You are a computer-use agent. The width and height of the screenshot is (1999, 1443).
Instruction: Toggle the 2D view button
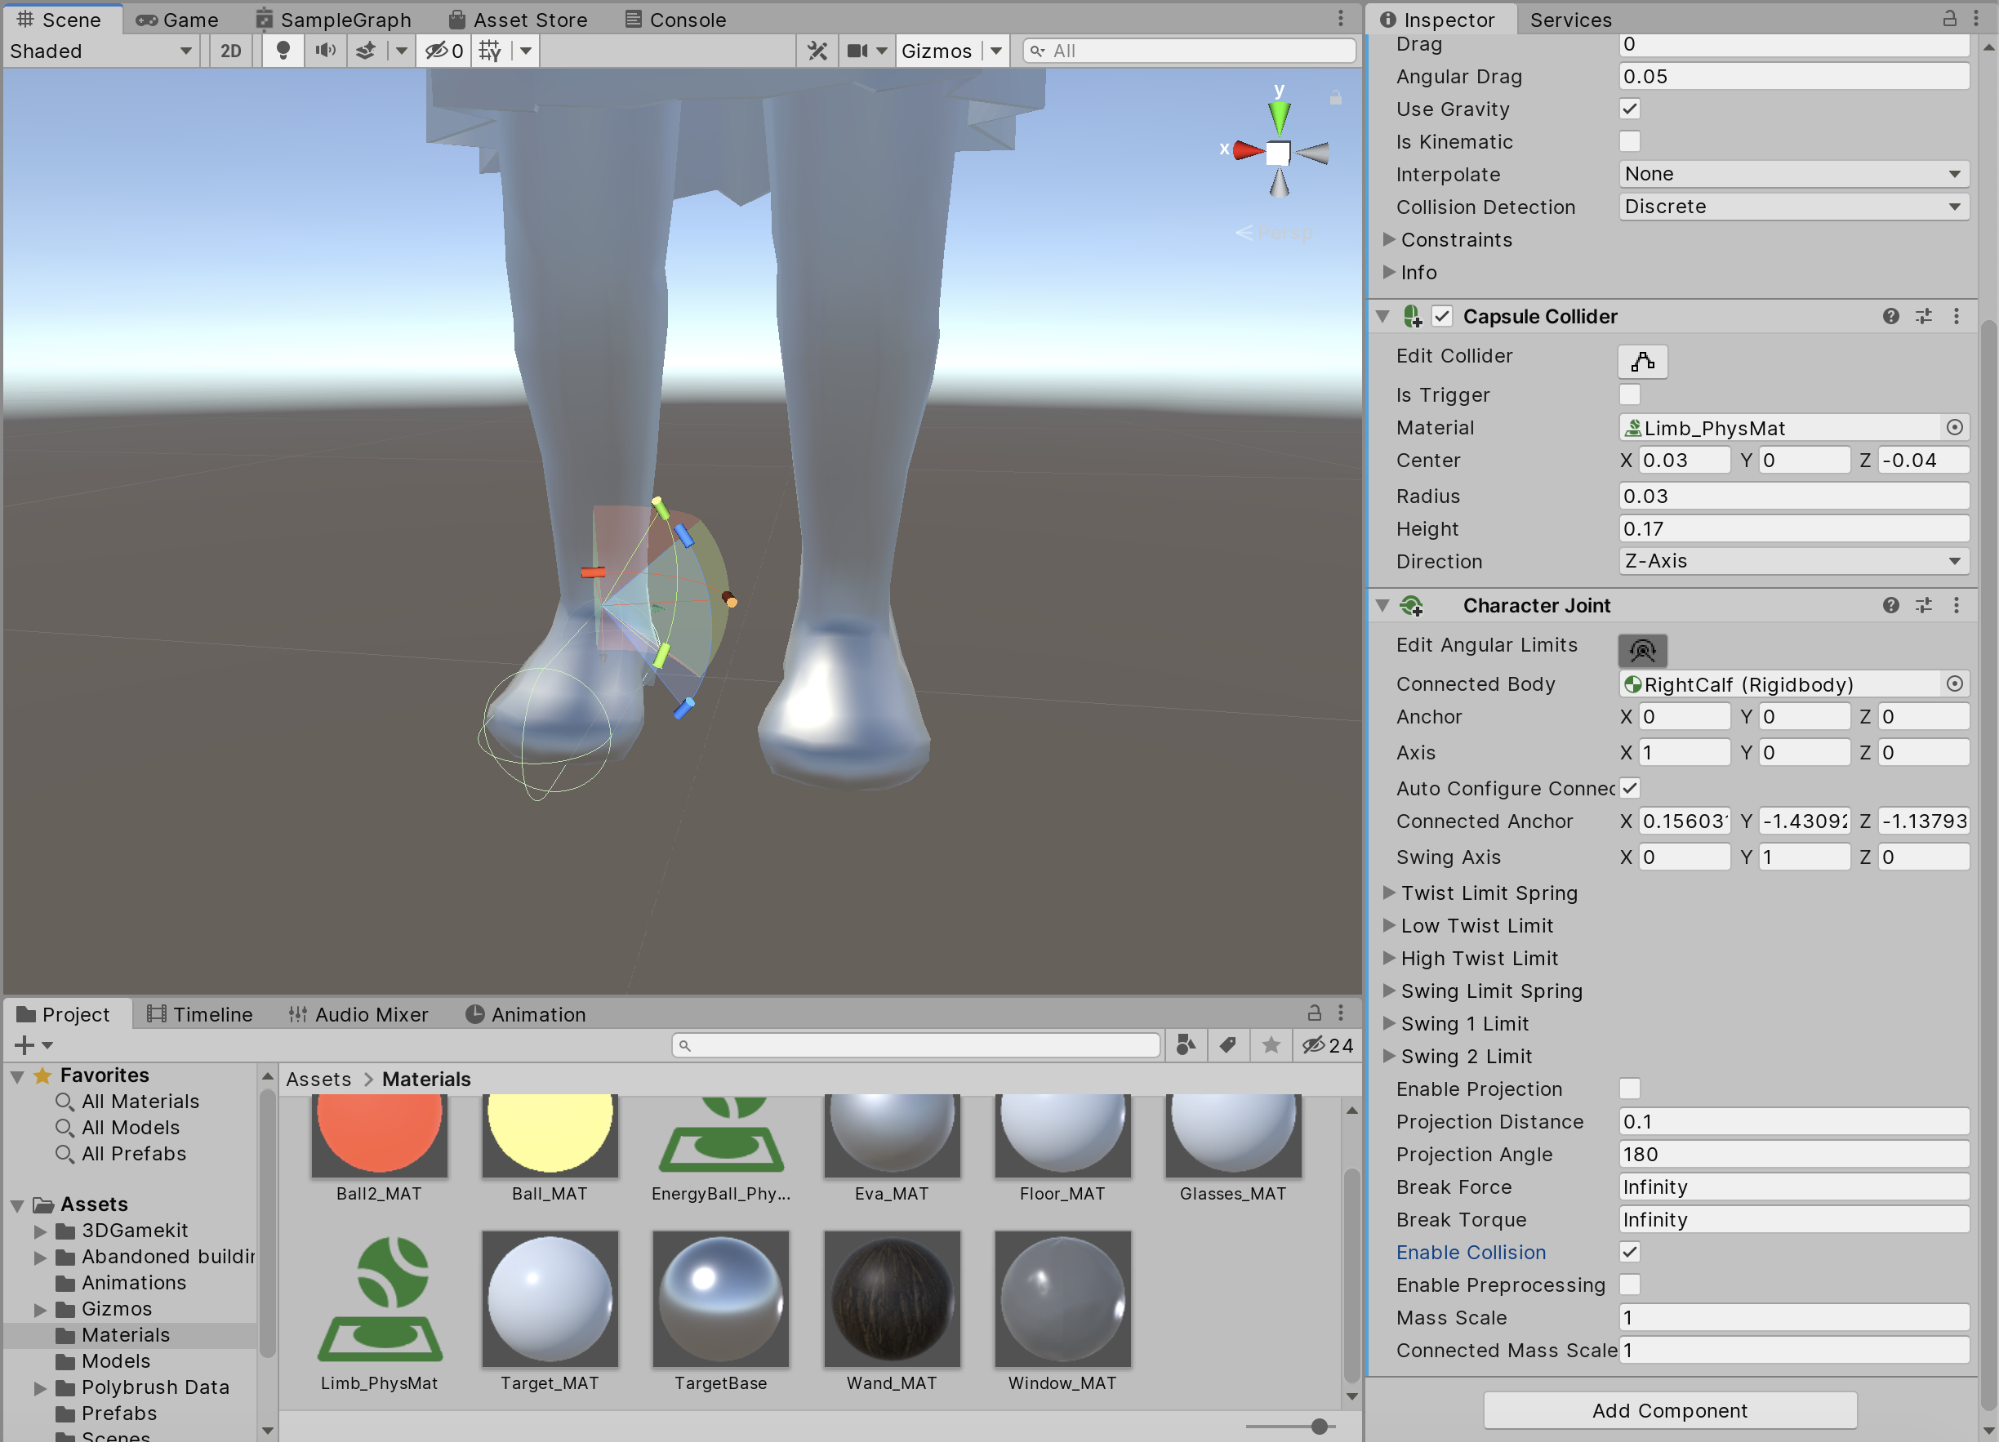tap(230, 51)
